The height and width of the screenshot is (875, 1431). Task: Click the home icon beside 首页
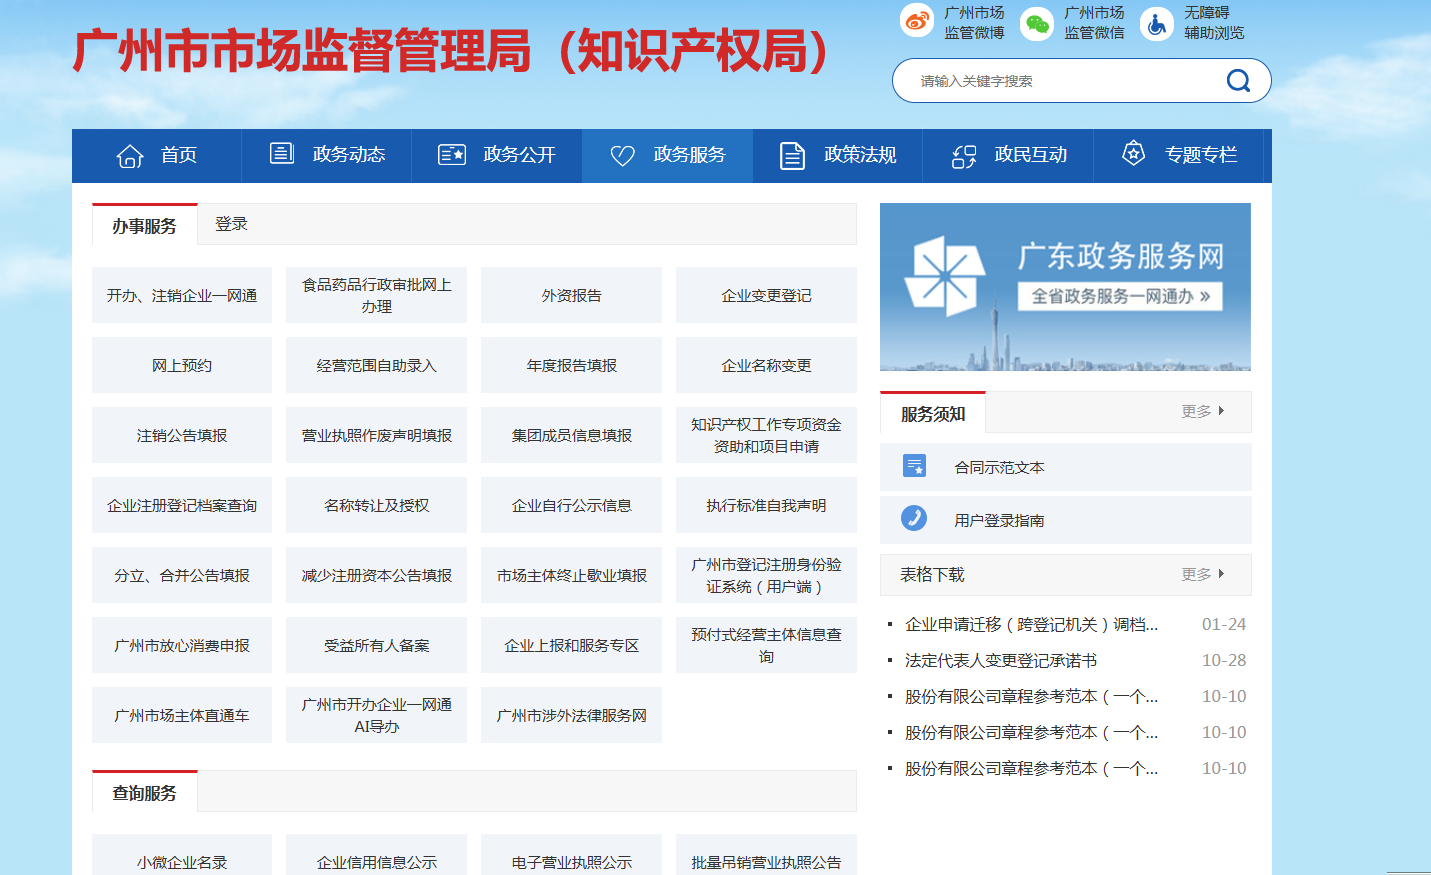(x=130, y=156)
